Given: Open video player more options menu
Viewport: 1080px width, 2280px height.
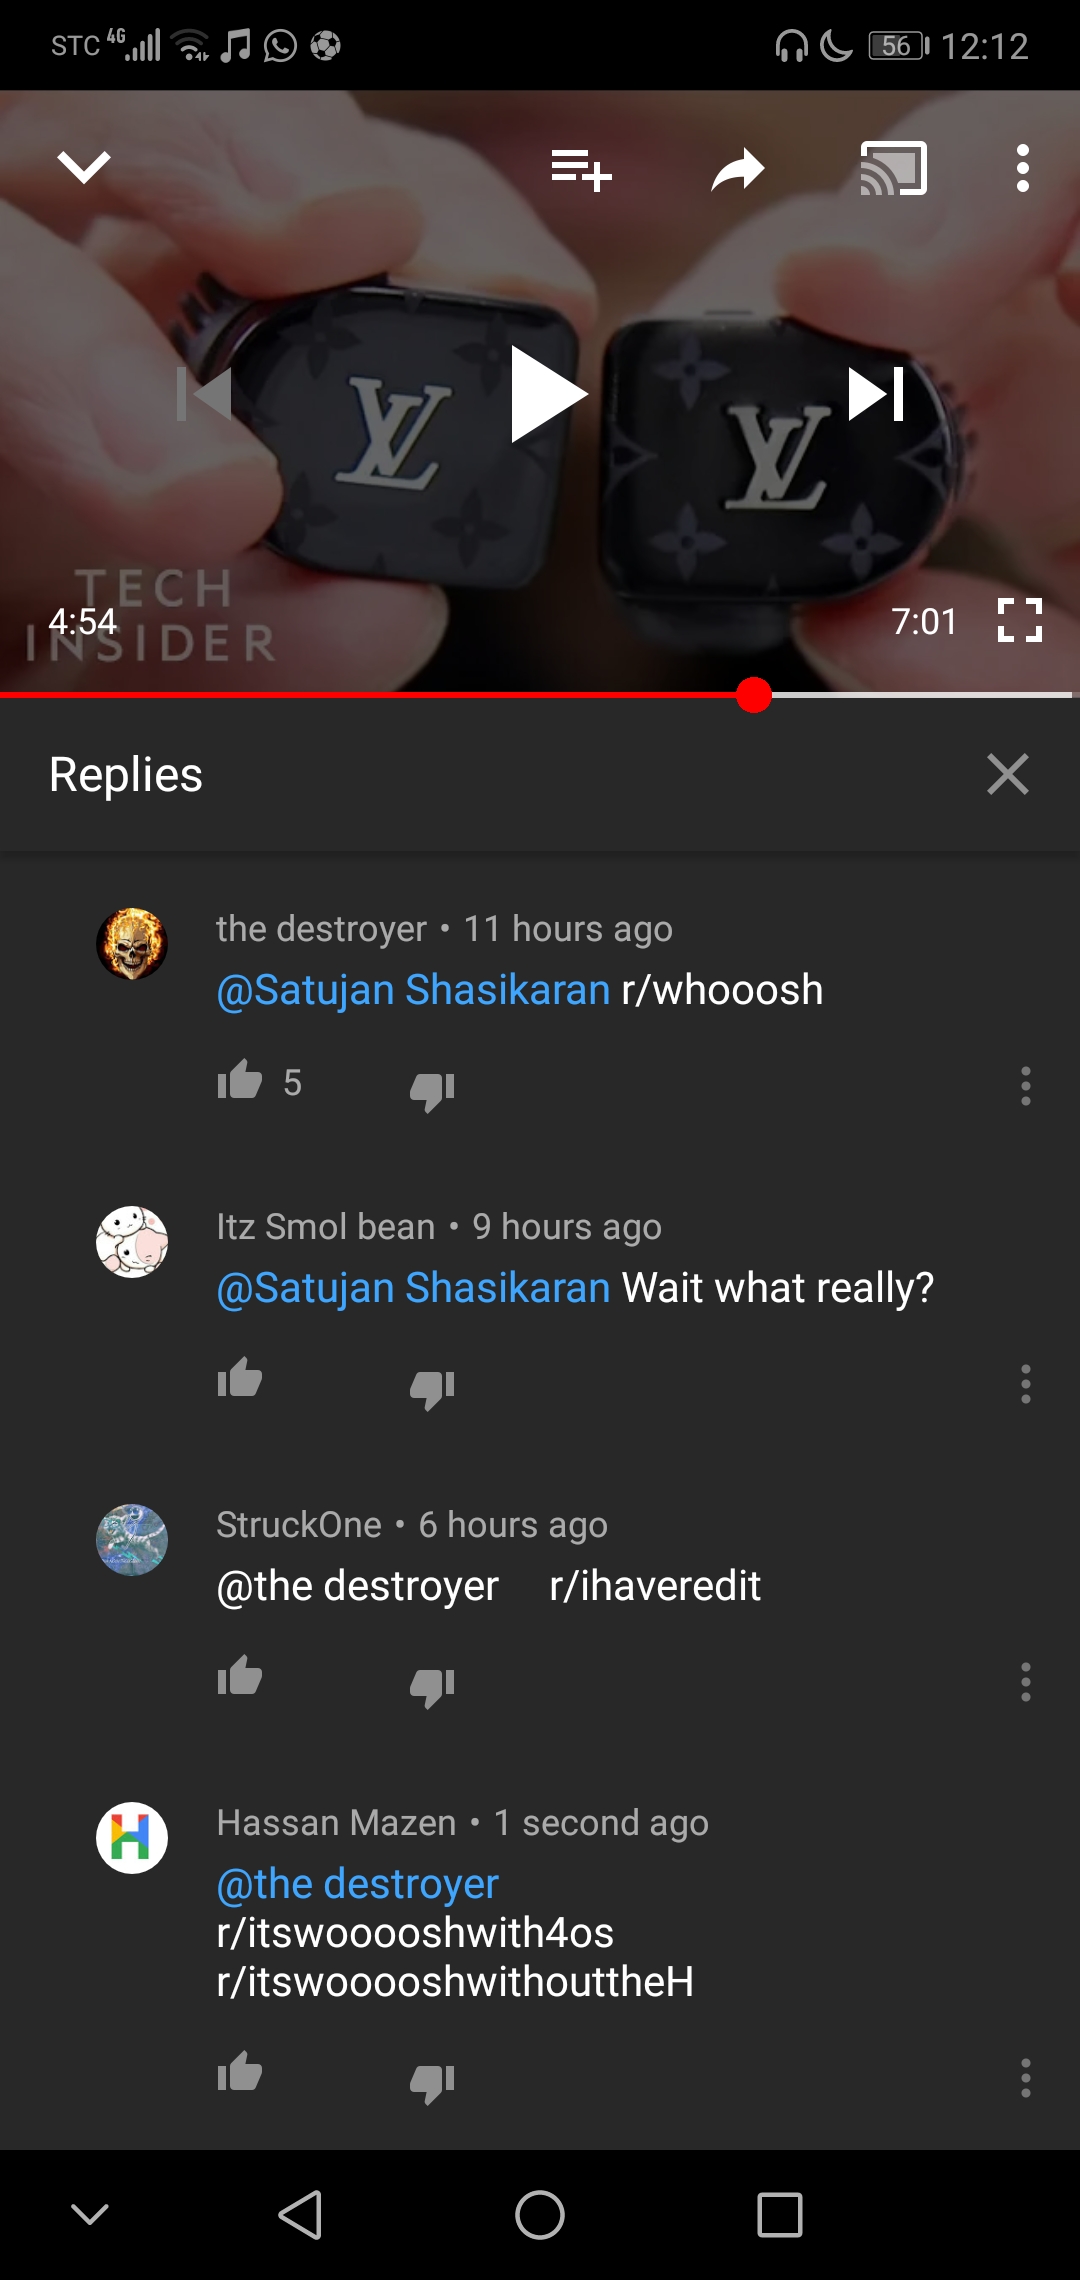Looking at the screenshot, I should coord(1022,168).
